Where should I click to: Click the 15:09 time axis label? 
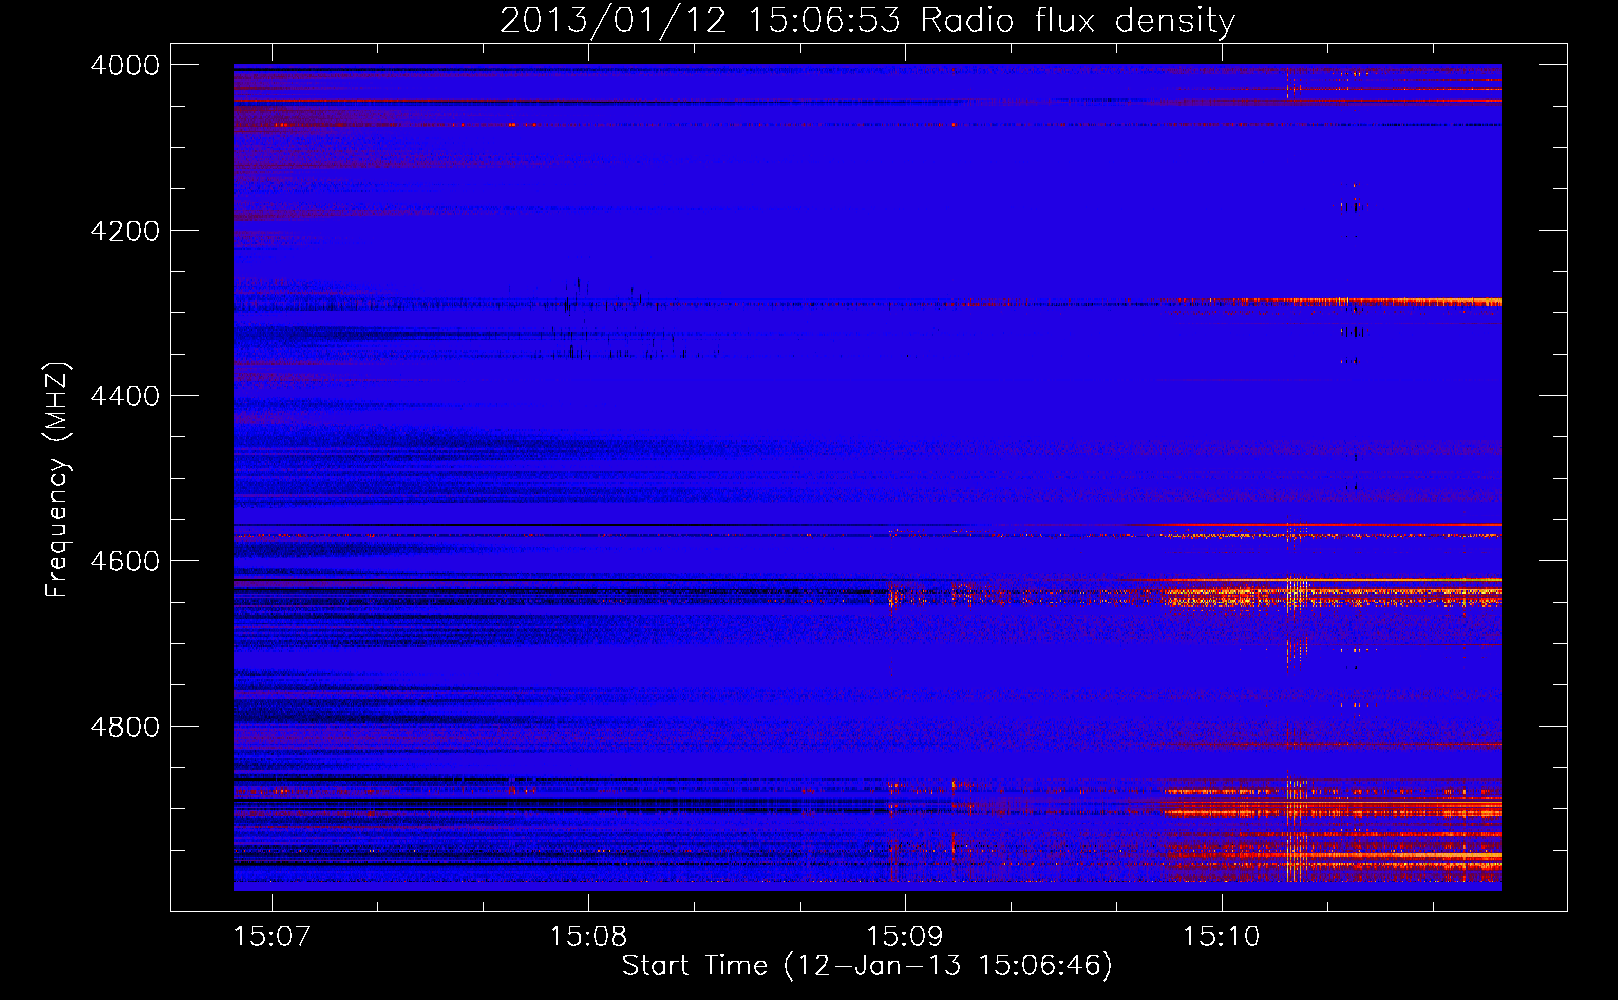905,936
